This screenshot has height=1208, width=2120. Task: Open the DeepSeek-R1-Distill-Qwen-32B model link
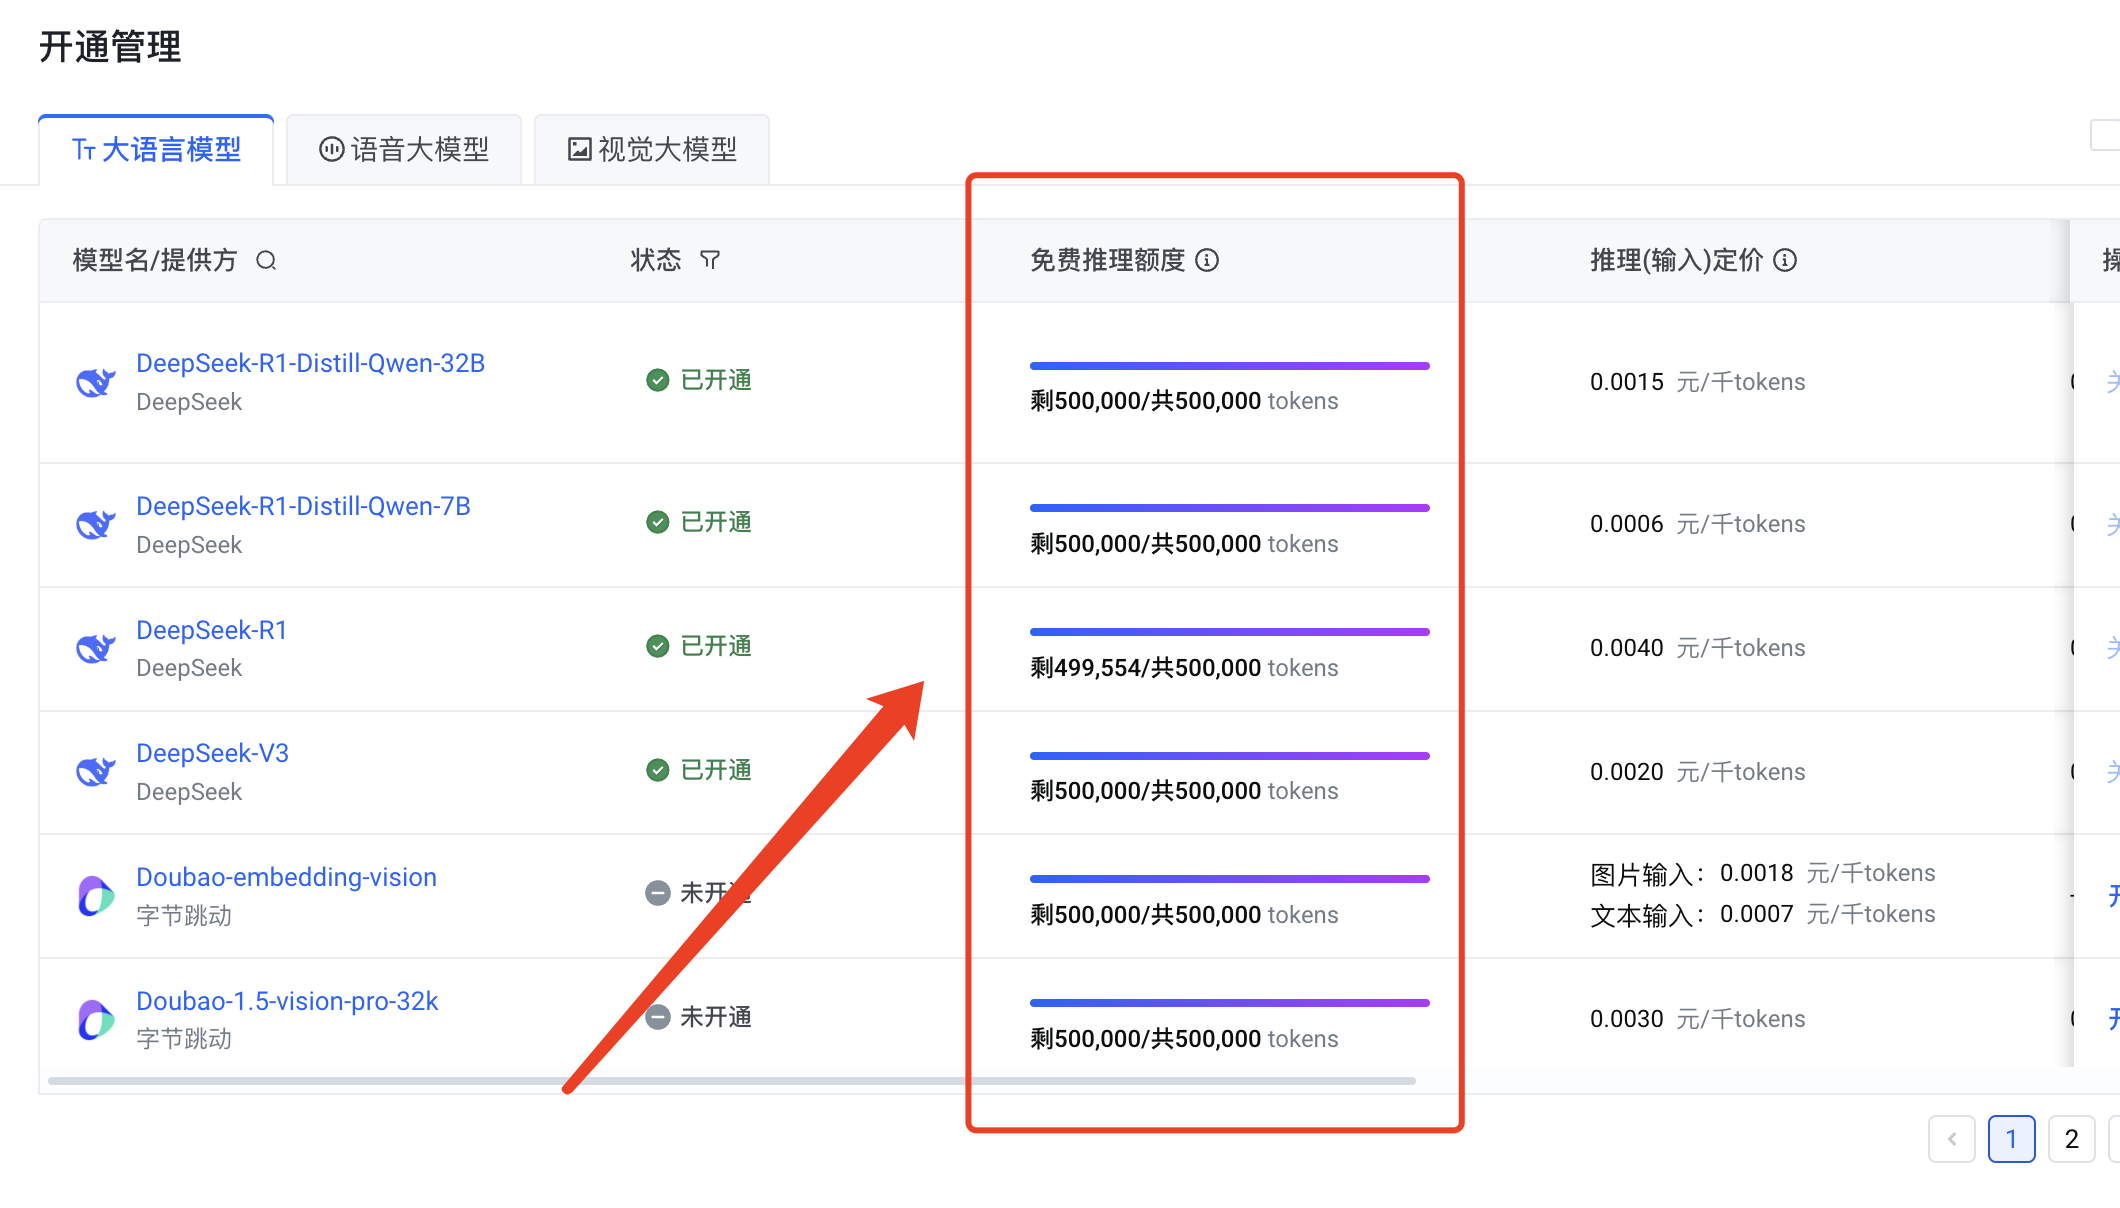pos(310,363)
